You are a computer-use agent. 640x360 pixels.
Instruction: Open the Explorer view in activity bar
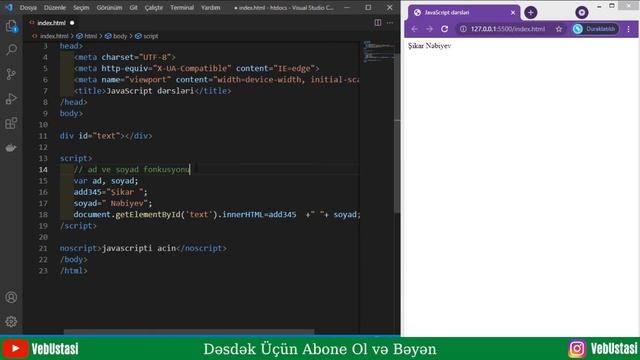(x=11, y=27)
